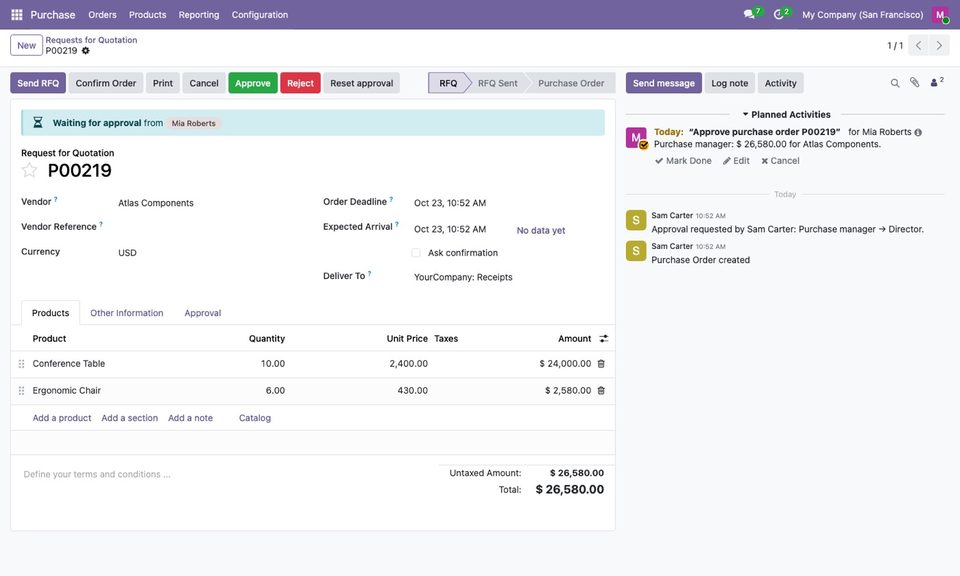Open the activities clock icon

pos(779,14)
